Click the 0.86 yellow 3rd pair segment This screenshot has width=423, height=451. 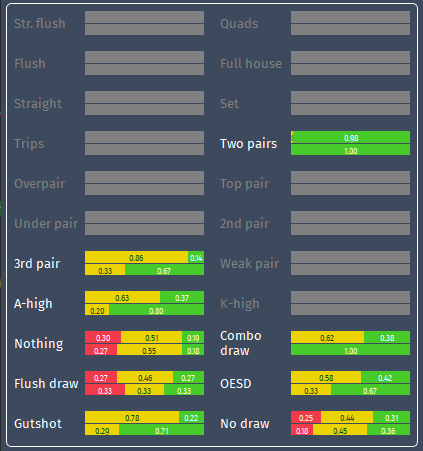136,257
